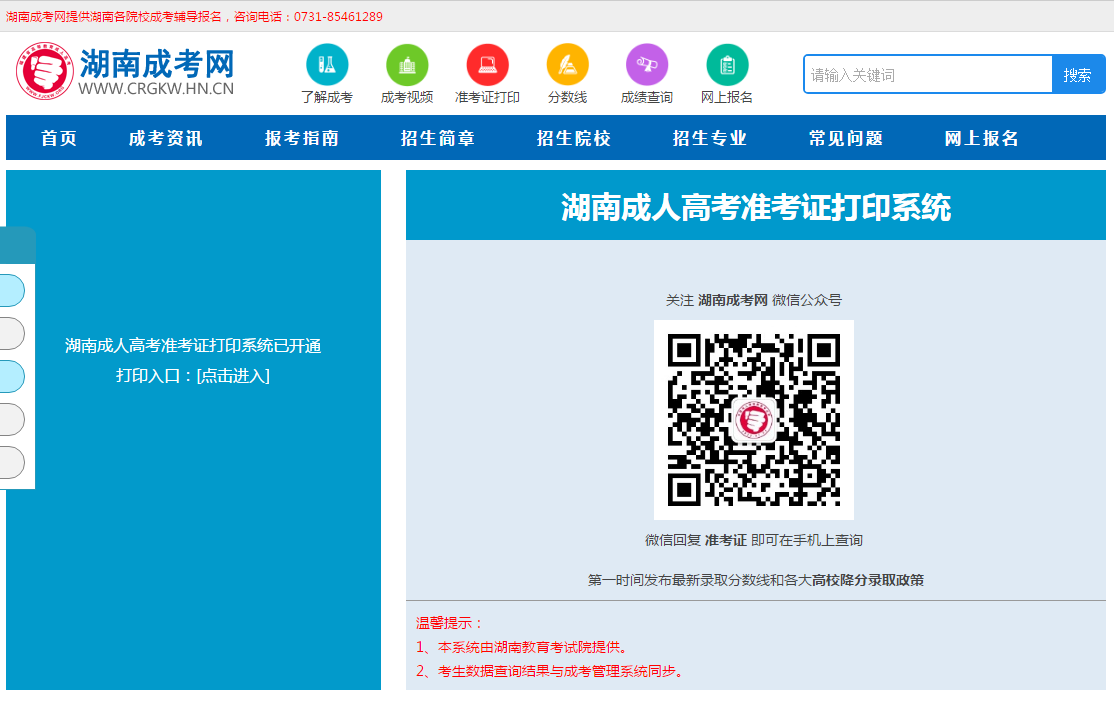Click the 成考视频 text label
1114x715 pixels.
[x=407, y=97]
